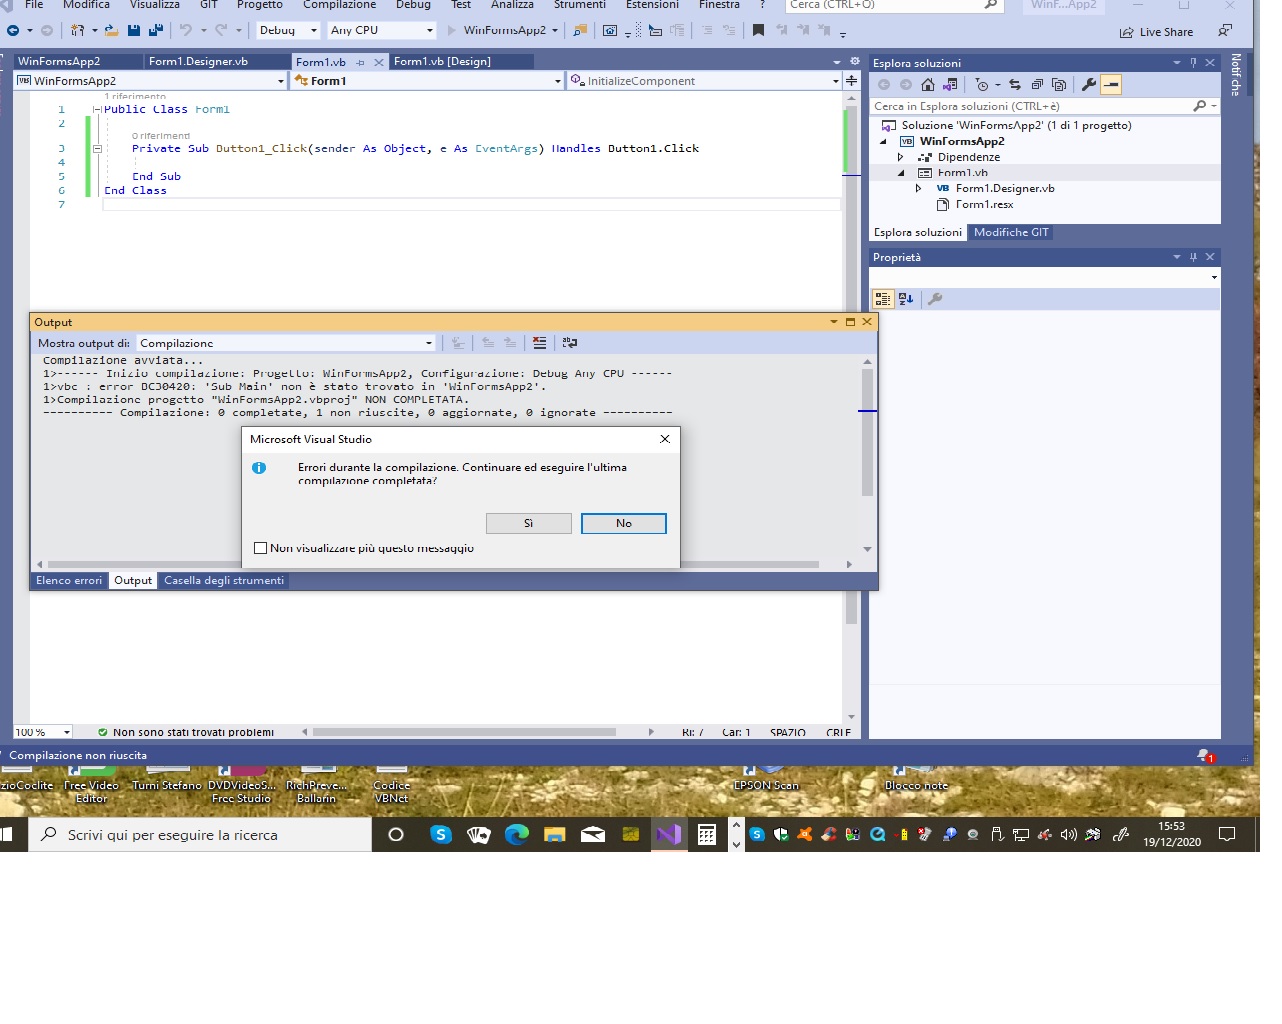
Task: Click the Windows taskbar search box
Action: coord(200,834)
